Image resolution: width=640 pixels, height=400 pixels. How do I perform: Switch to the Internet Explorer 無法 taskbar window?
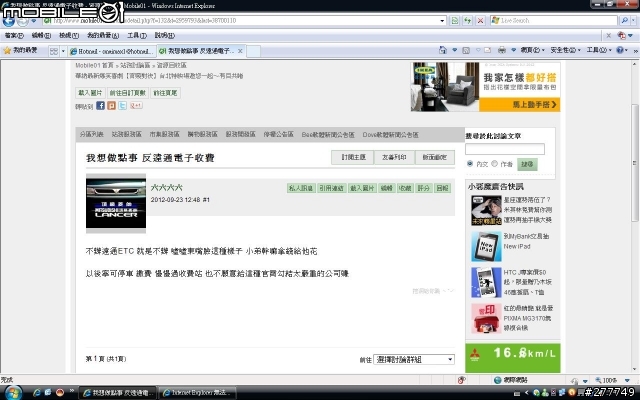click(x=197, y=393)
